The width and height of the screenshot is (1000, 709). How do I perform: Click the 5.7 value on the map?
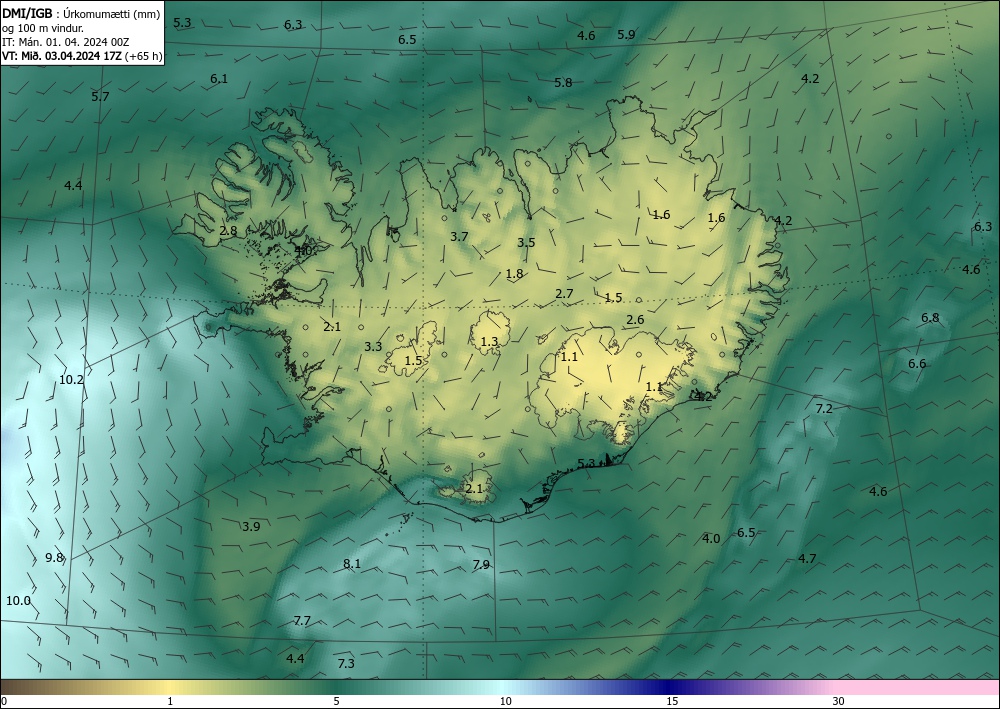pyautogui.click(x=100, y=97)
